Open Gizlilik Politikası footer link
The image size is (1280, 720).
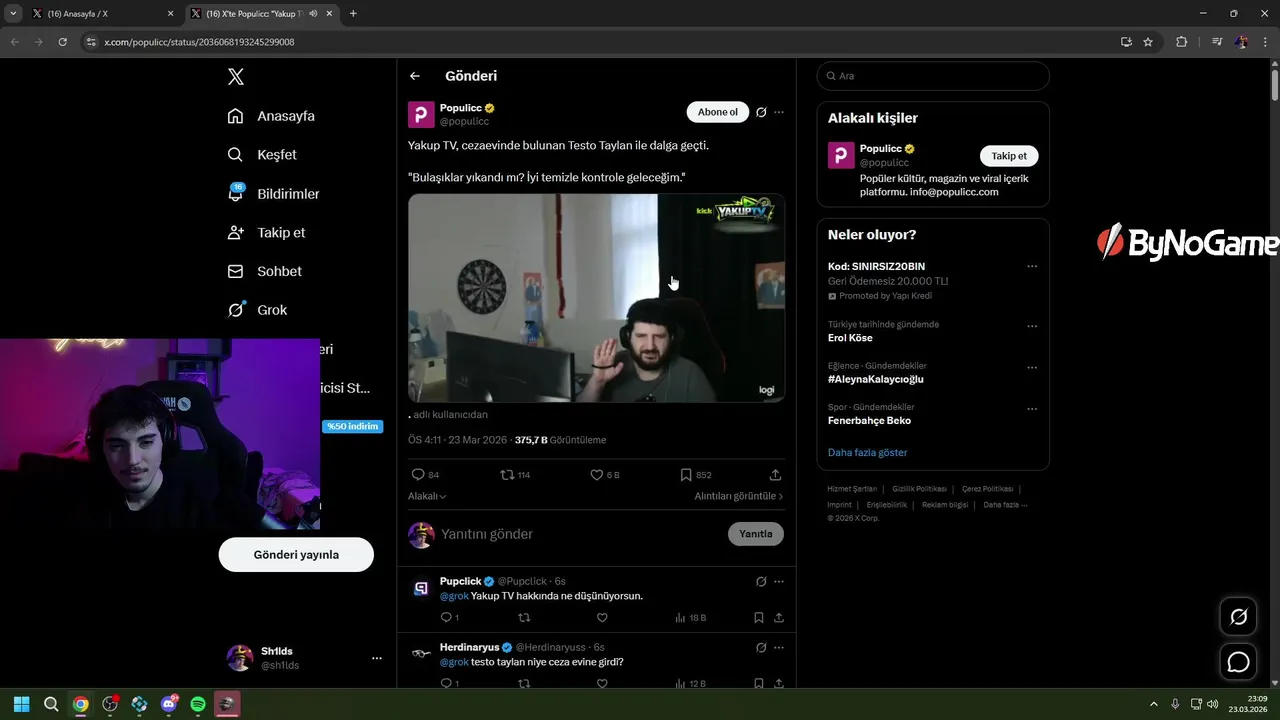click(919, 489)
